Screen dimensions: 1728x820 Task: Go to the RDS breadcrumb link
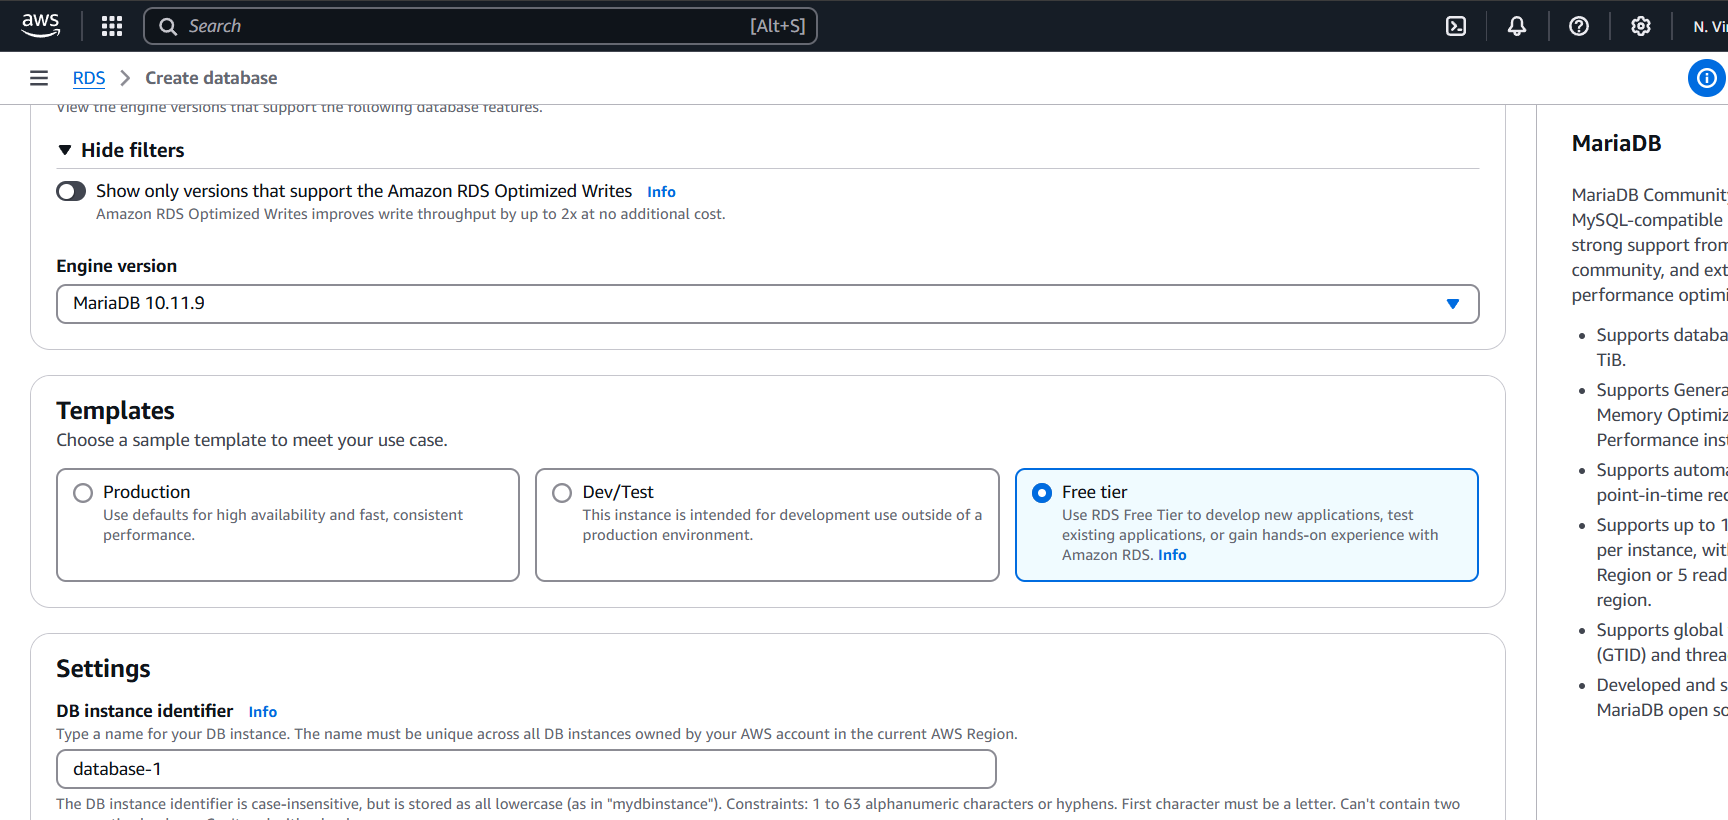click(x=89, y=78)
